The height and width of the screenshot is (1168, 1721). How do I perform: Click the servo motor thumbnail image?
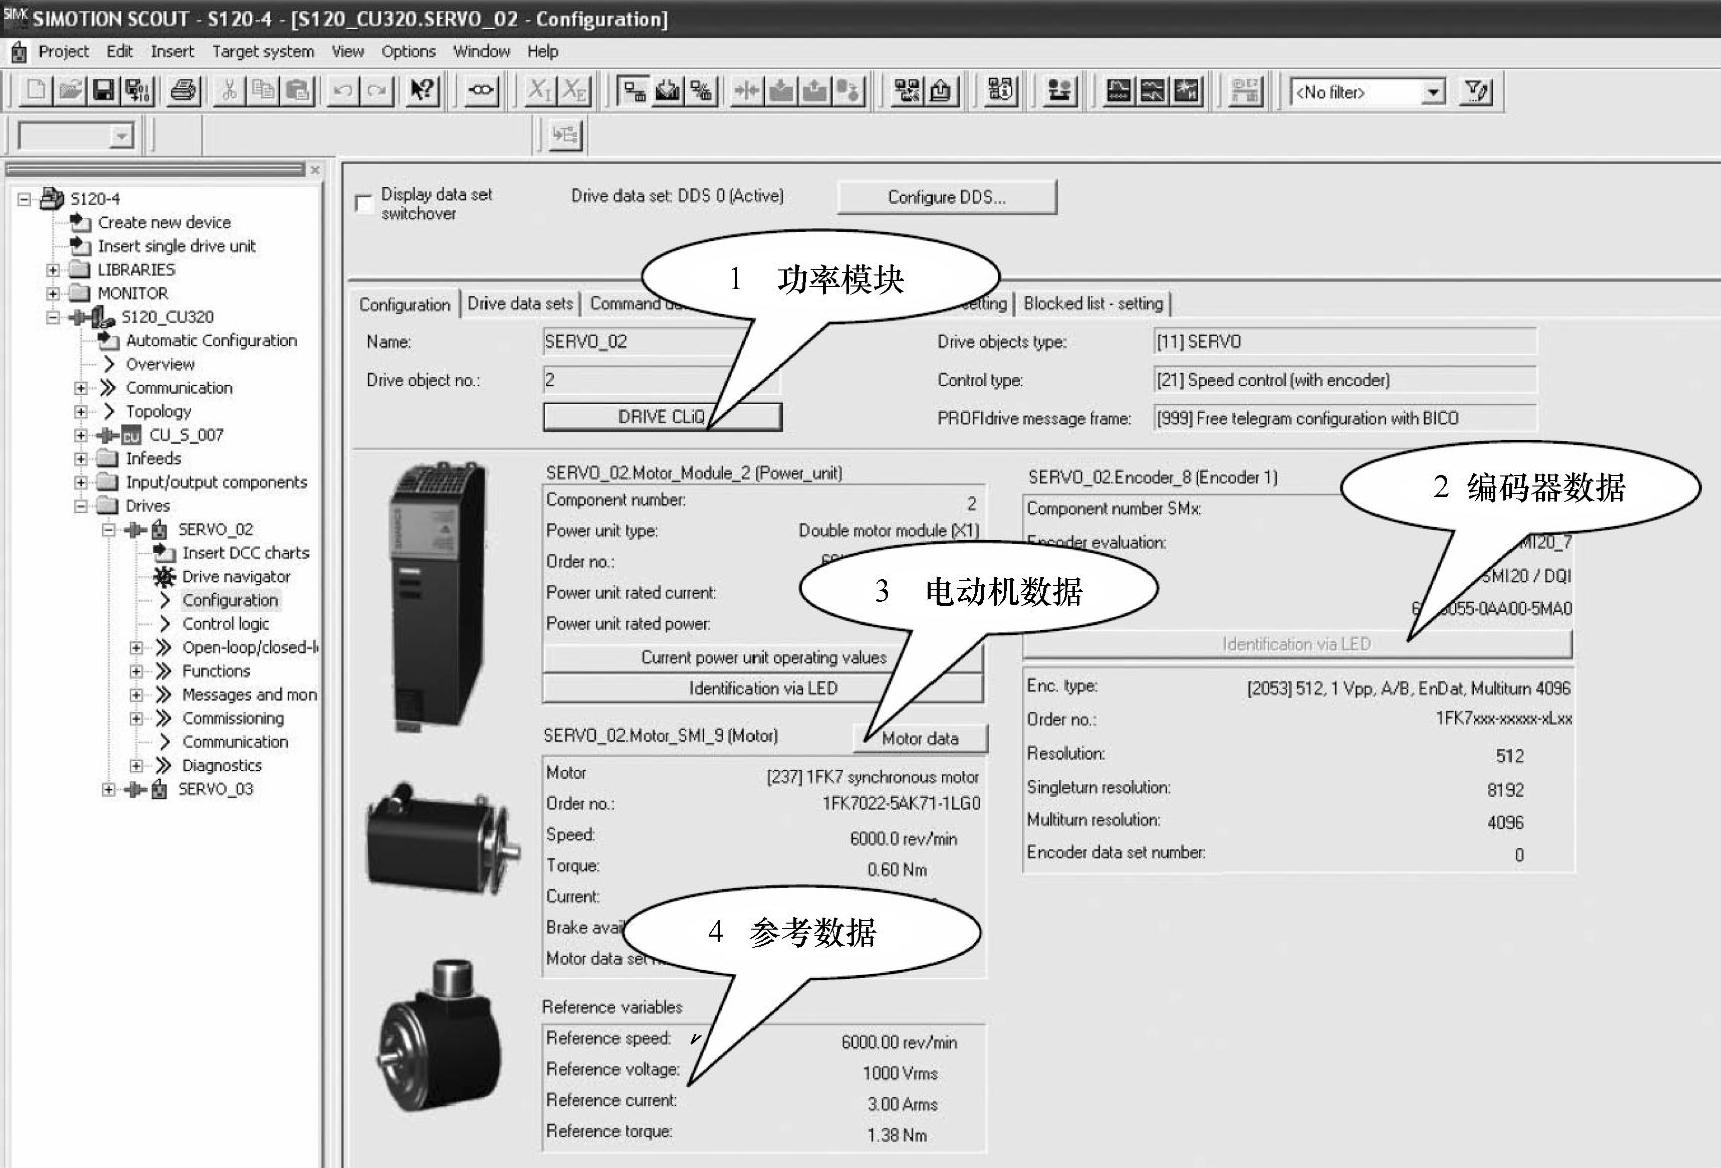click(x=441, y=837)
